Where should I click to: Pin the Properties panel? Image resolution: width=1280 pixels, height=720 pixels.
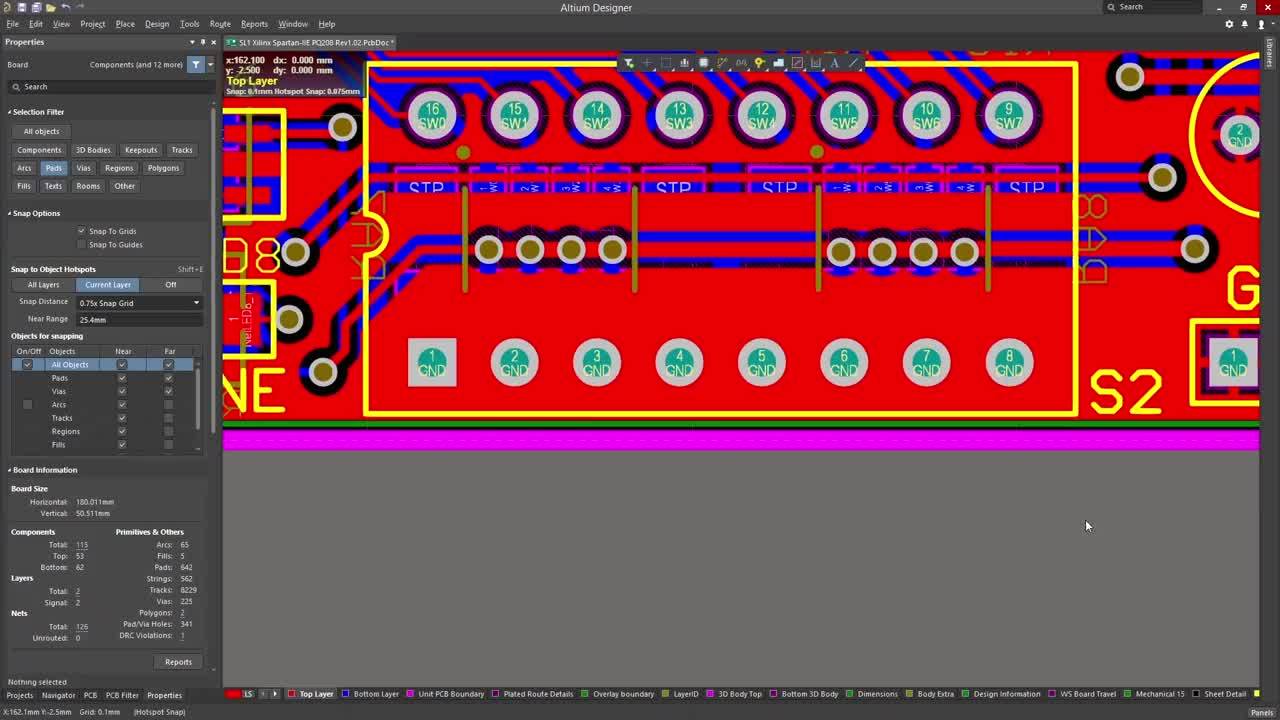pos(202,42)
